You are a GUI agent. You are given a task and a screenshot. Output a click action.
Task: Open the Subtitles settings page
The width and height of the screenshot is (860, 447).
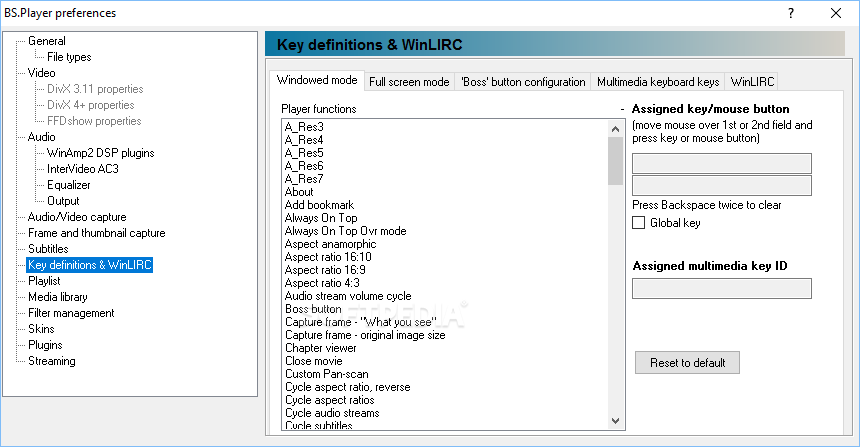48,248
